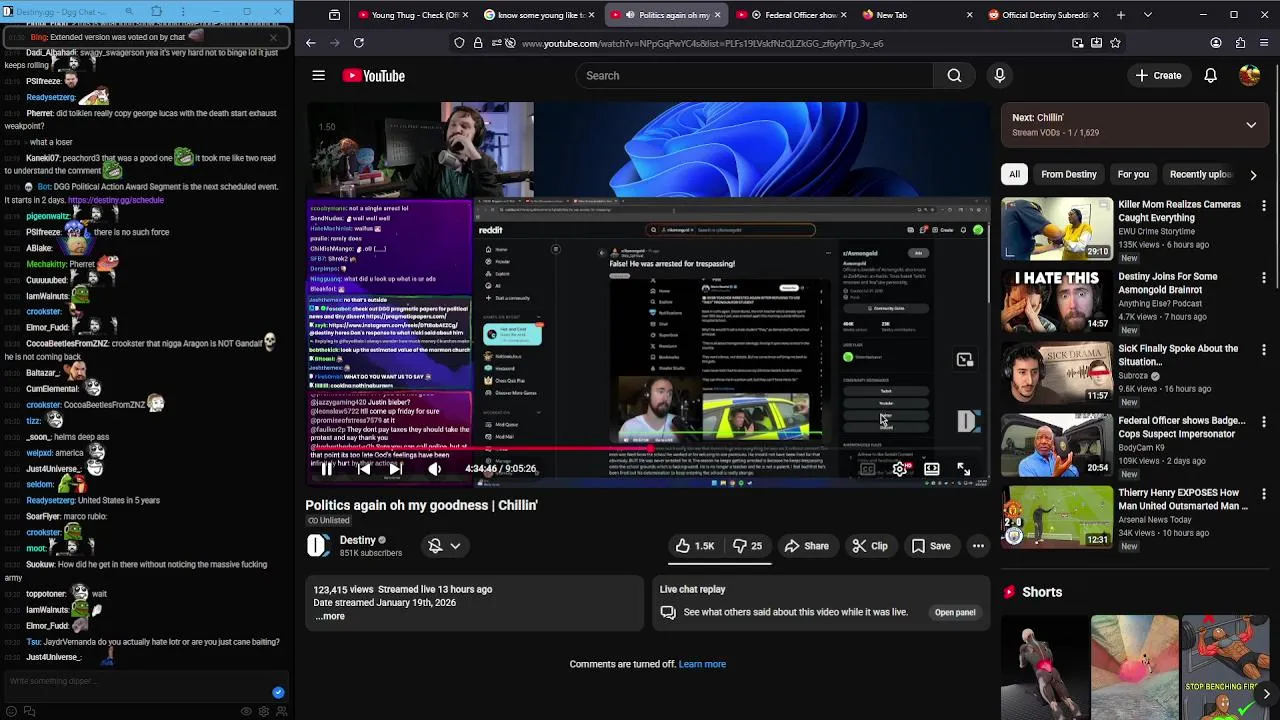Show next filter chips arrow
The width and height of the screenshot is (1280, 720).
(x=1253, y=175)
